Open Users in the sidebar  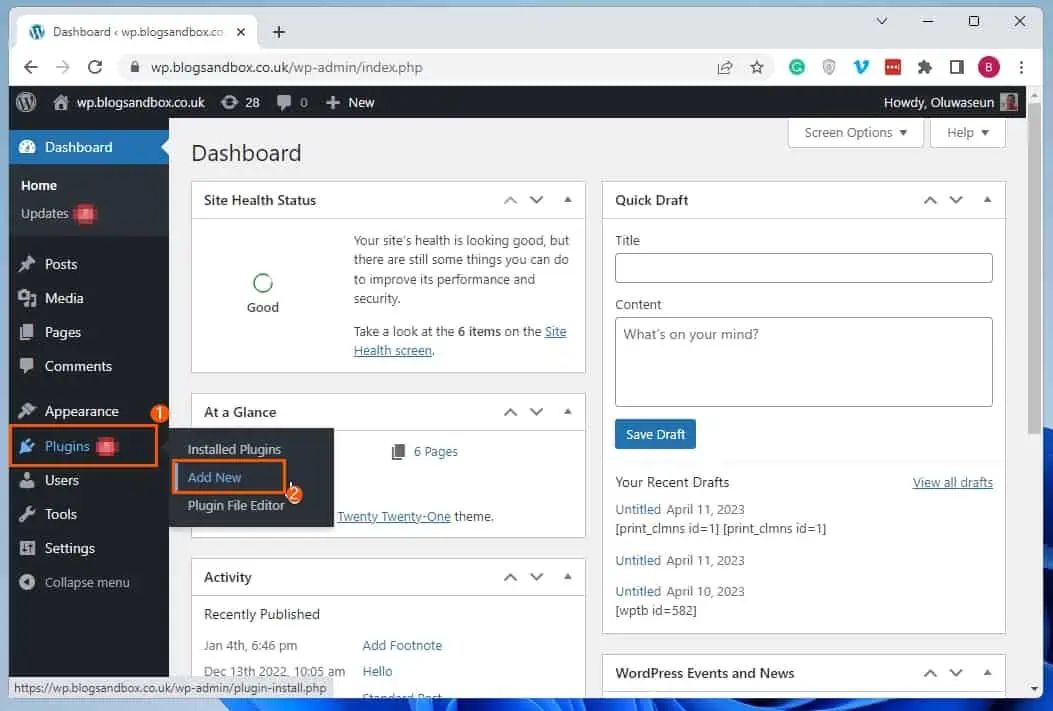coord(89,480)
